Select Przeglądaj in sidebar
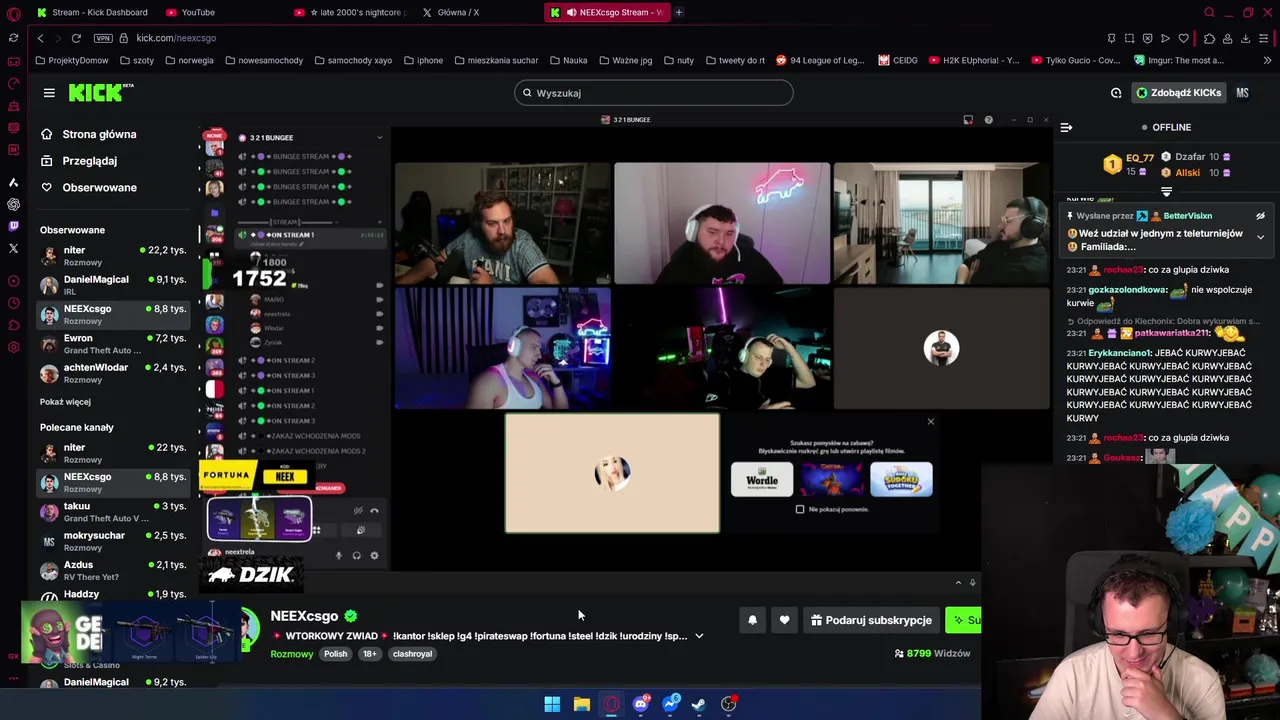This screenshot has width=1280, height=720. pos(89,160)
